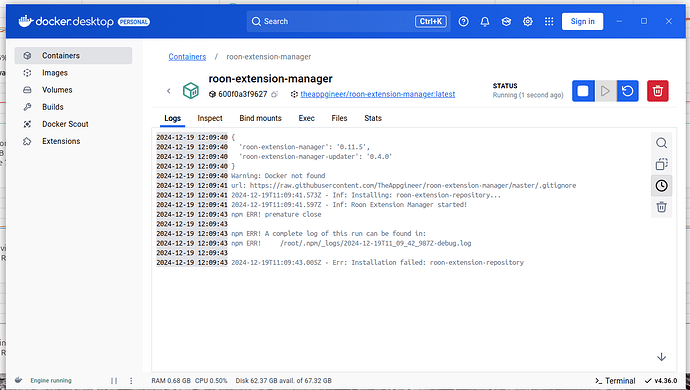The width and height of the screenshot is (690, 390).
Task: Open the Files tab
Action: (339, 118)
